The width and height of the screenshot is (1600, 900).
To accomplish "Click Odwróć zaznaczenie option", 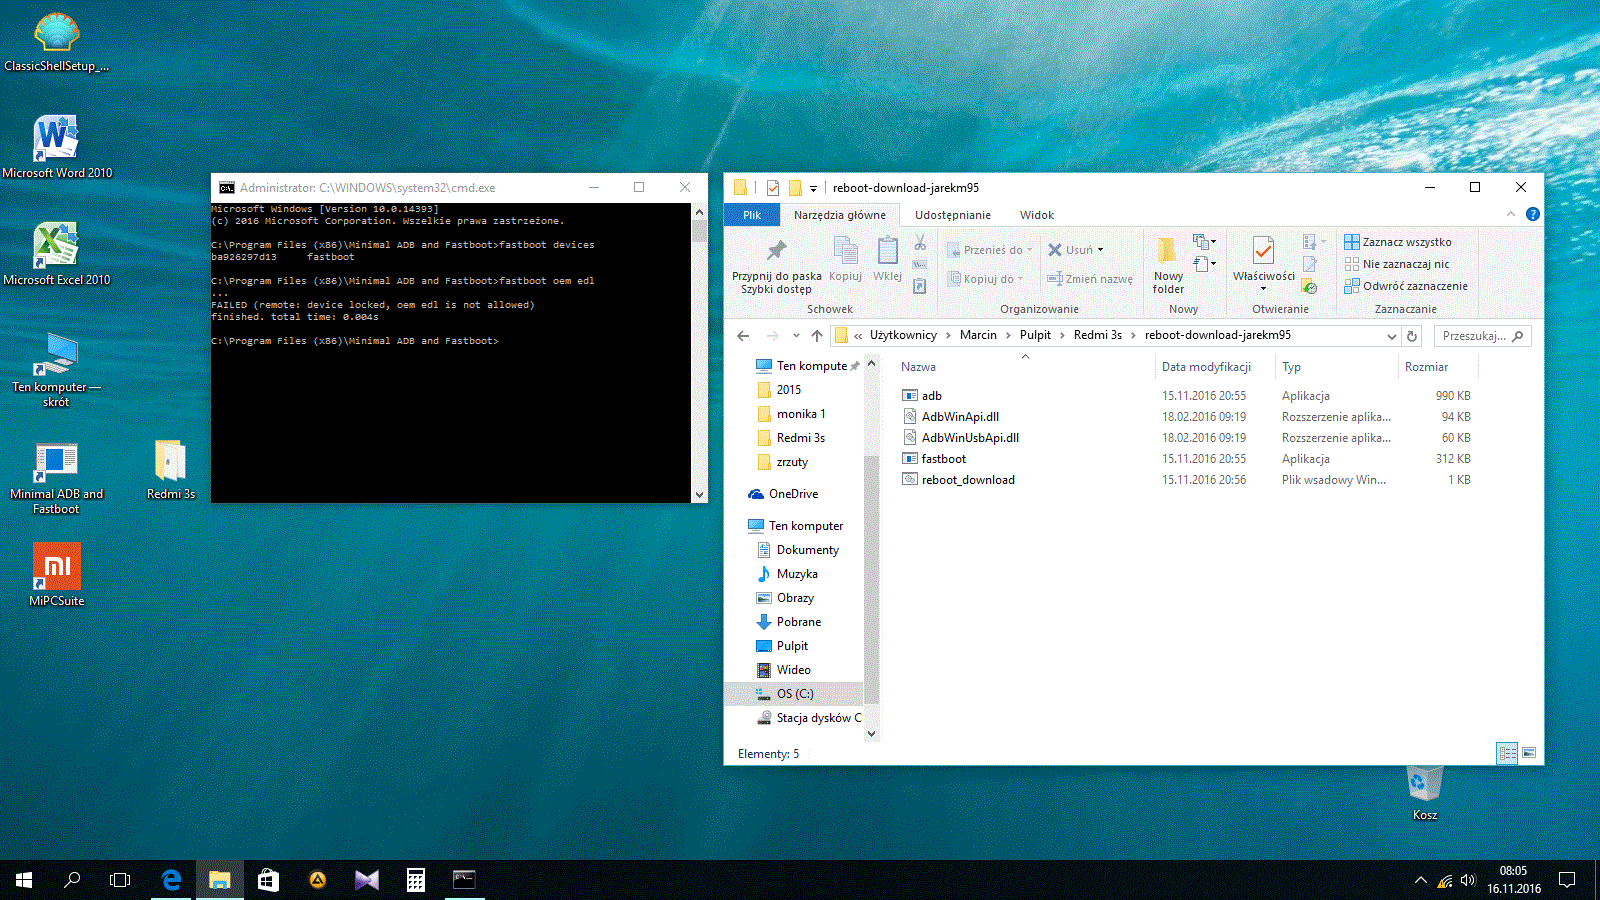I will 1406,286.
